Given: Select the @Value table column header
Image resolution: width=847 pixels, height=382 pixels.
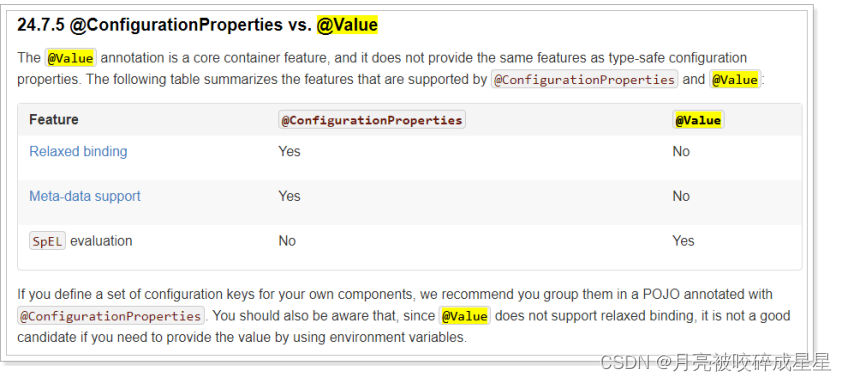Looking at the screenshot, I should (x=698, y=120).
